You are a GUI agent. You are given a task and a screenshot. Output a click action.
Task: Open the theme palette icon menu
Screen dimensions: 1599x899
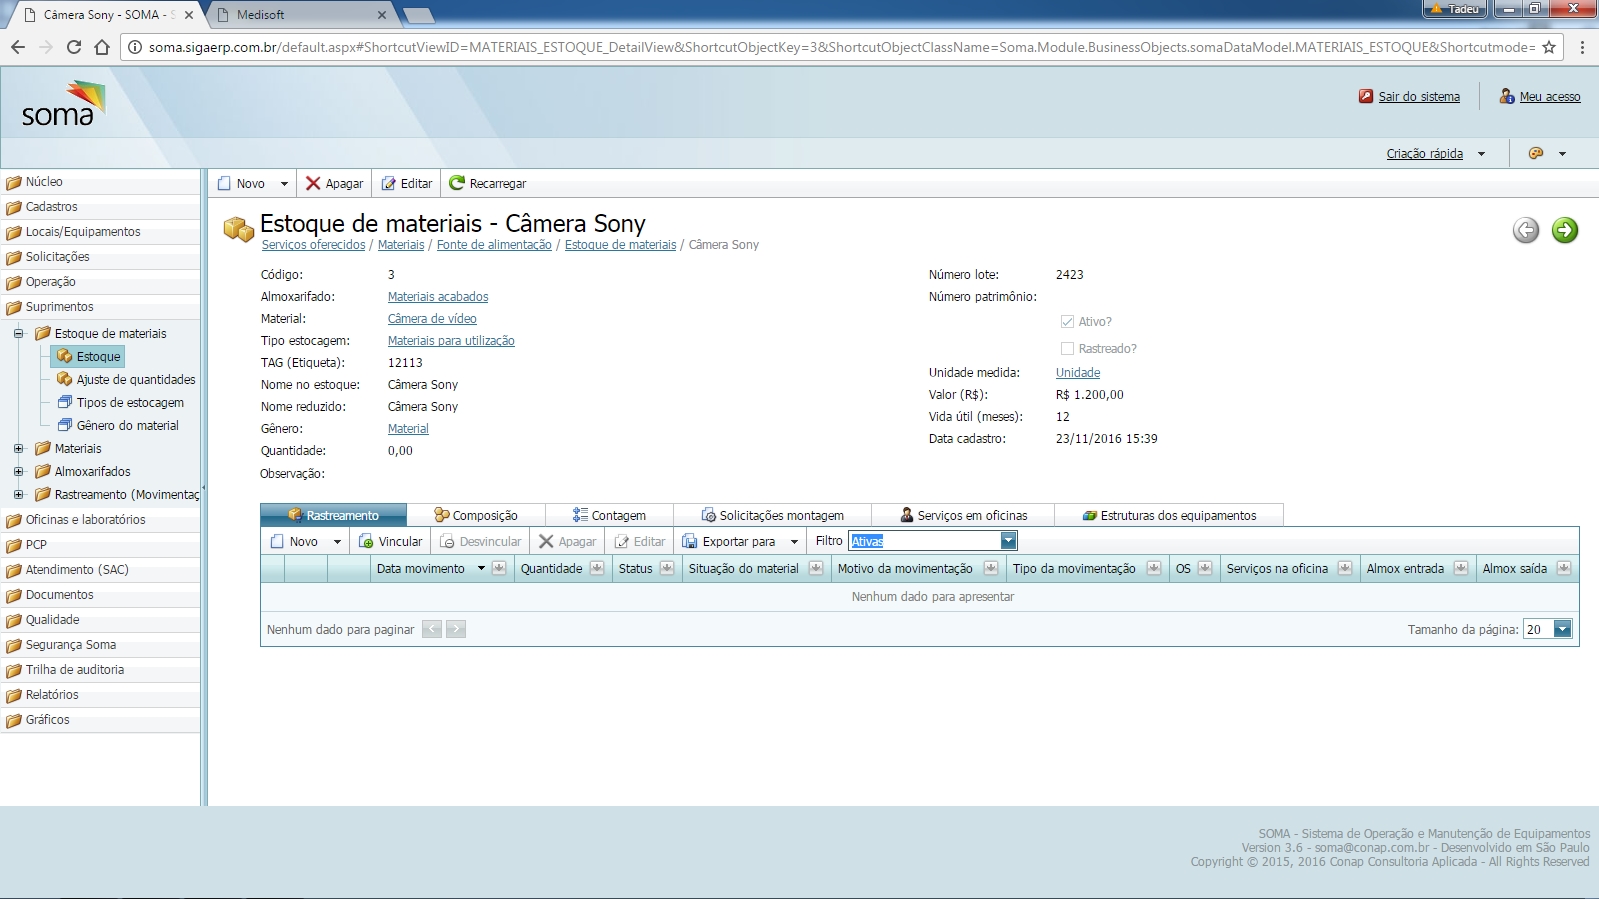click(1536, 153)
